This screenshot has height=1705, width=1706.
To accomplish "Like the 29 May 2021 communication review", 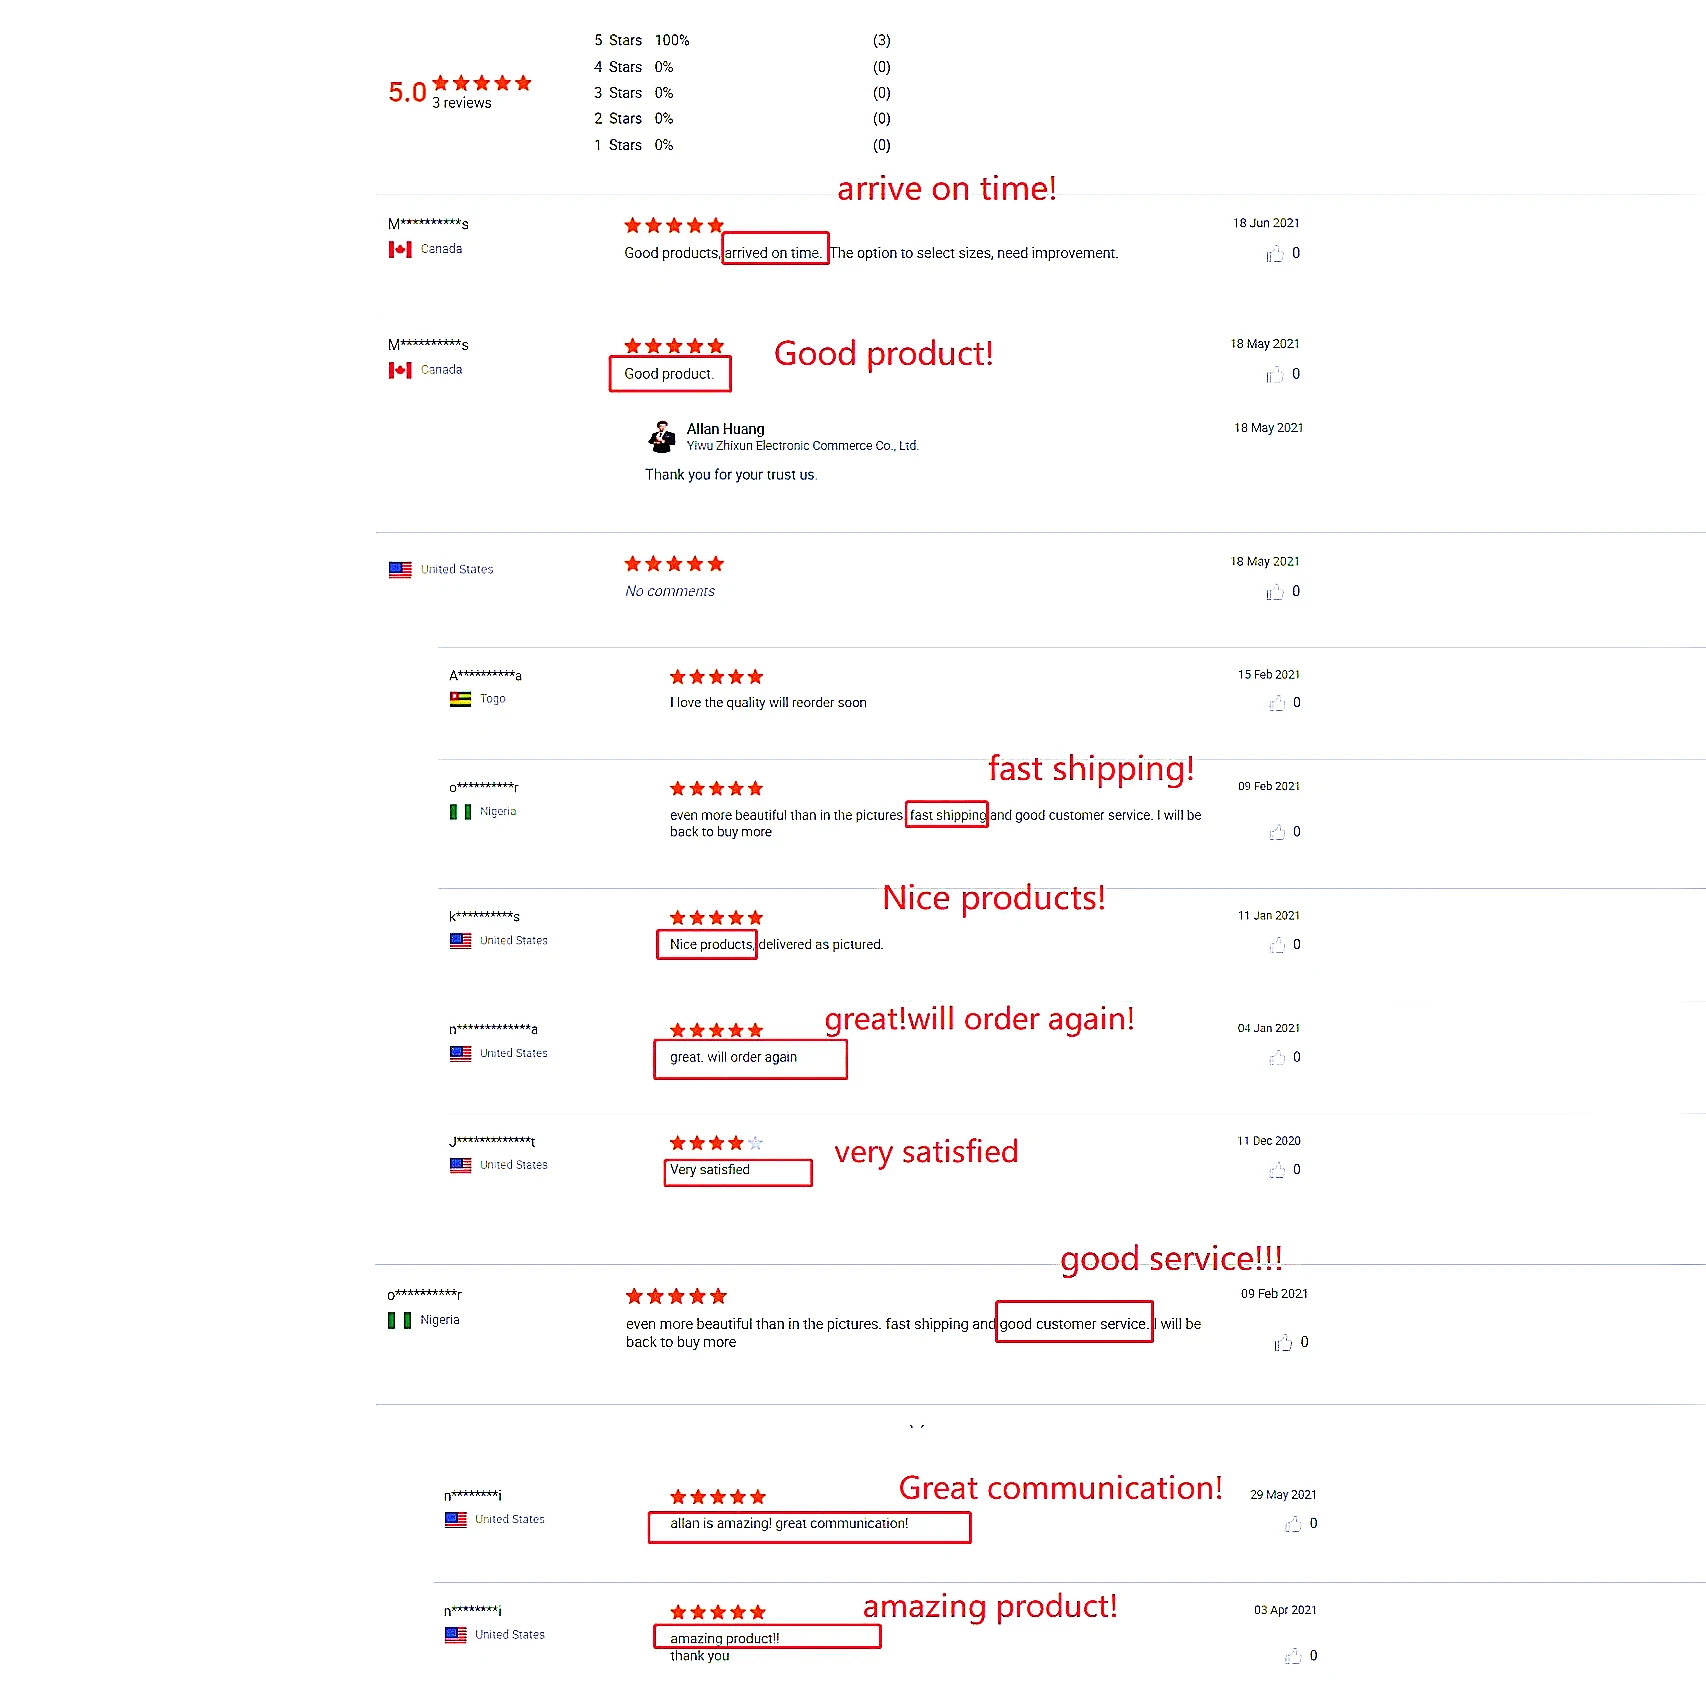I will pyautogui.click(x=1293, y=1524).
